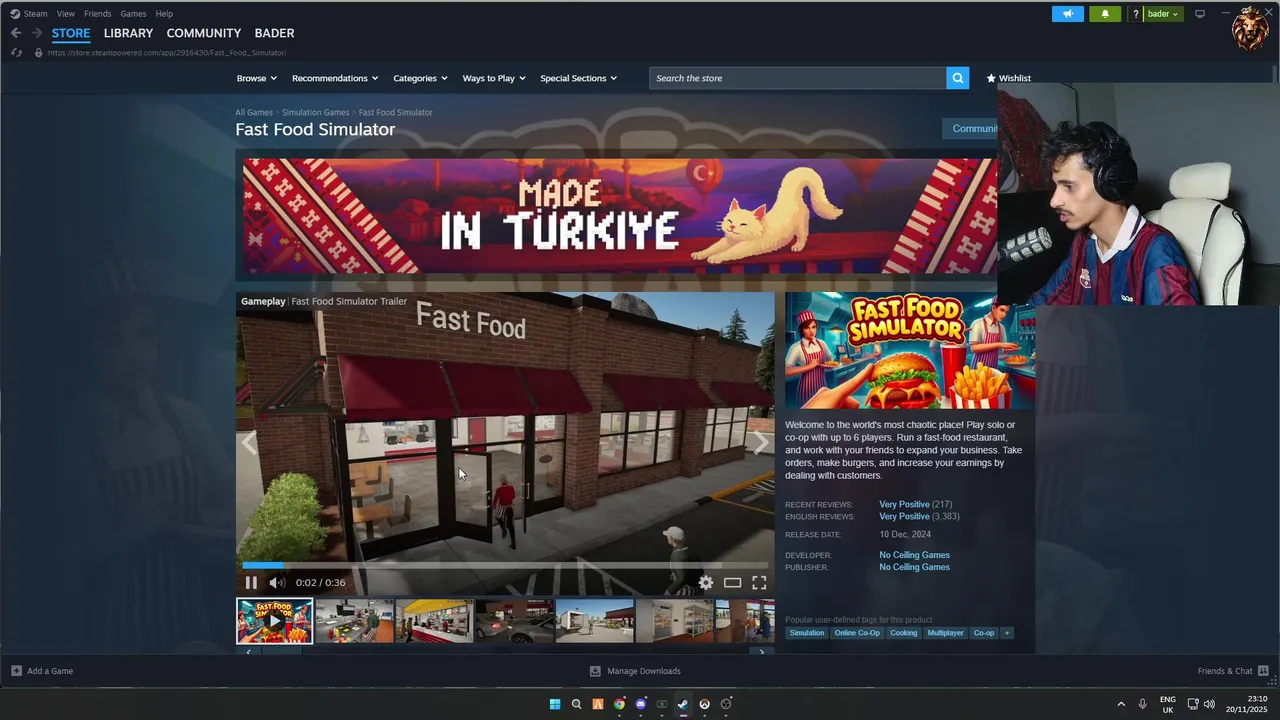Select the trailer thumbnail with play icon
Screen dimensions: 1280x720
tap(274, 621)
